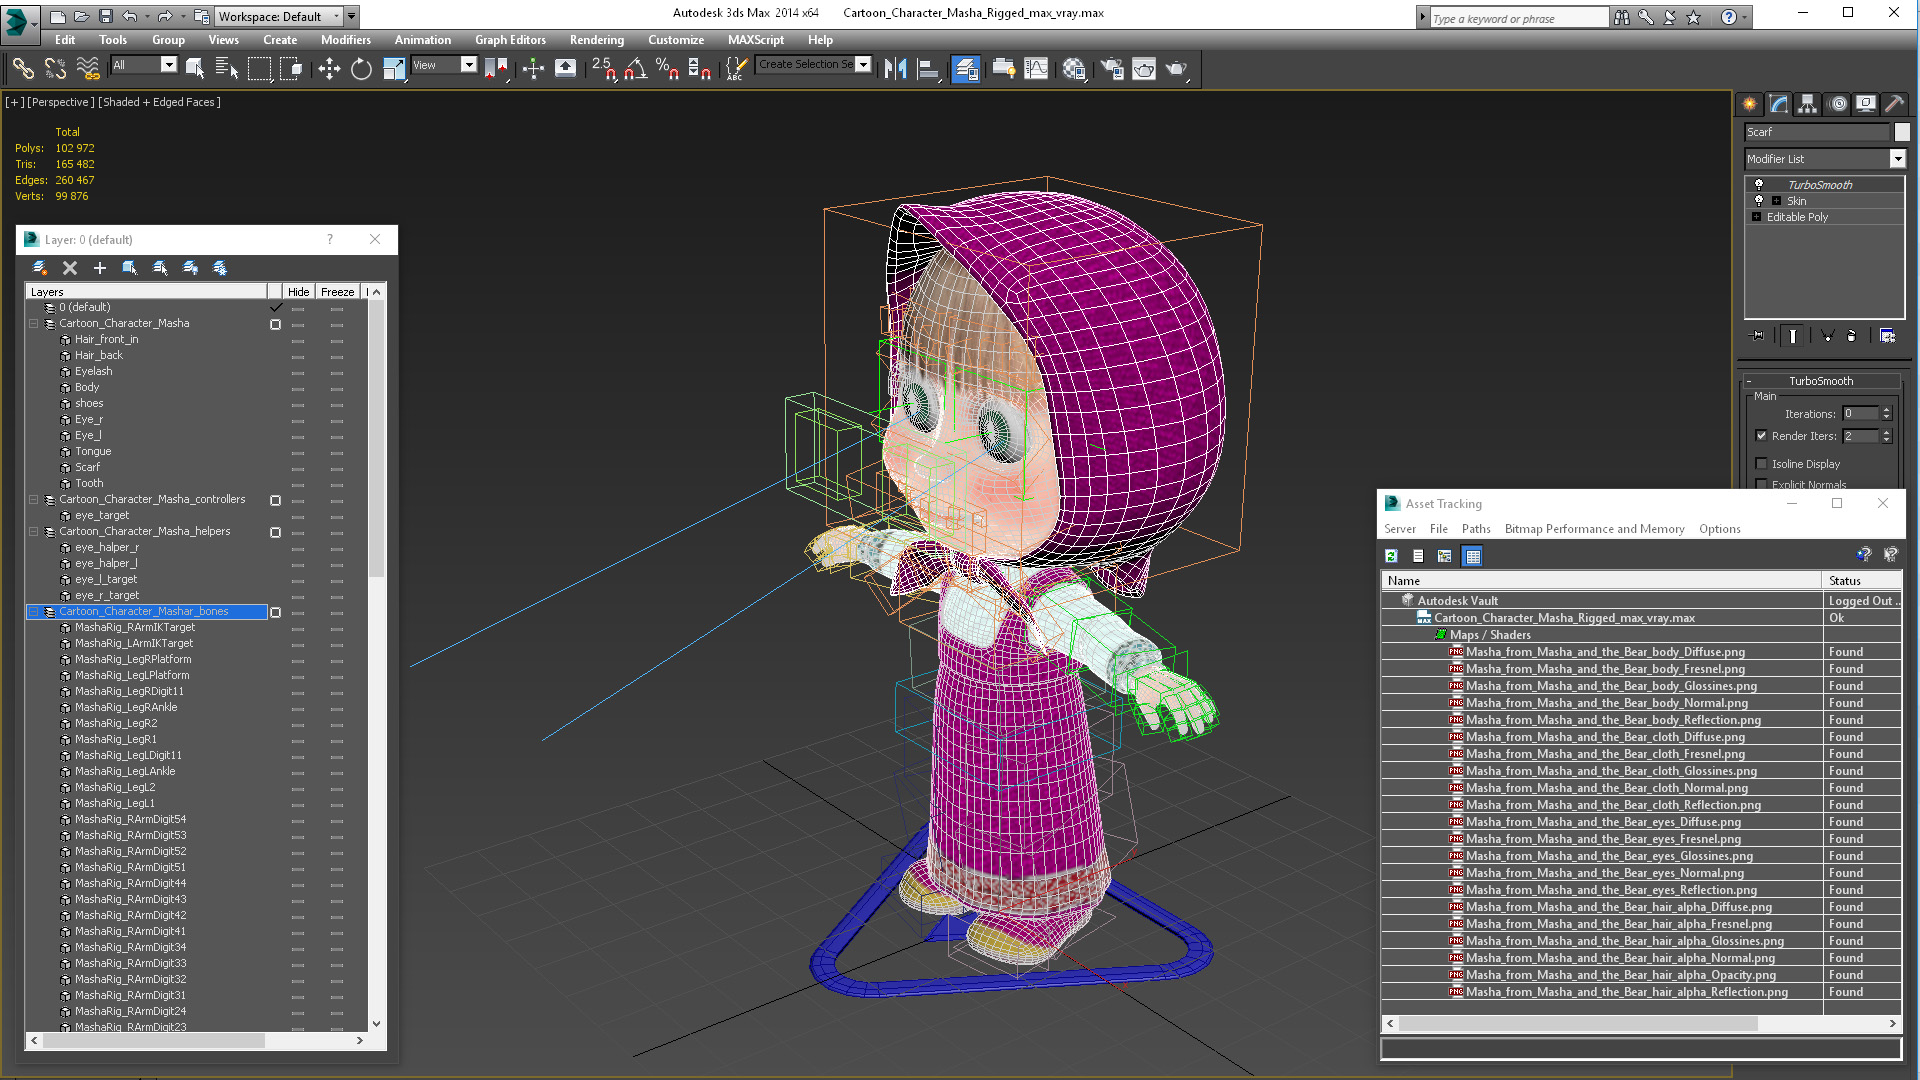Screen dimensions: 1920x1080
Task: Click the Bind to Space Warp tool
Action: 88,68
